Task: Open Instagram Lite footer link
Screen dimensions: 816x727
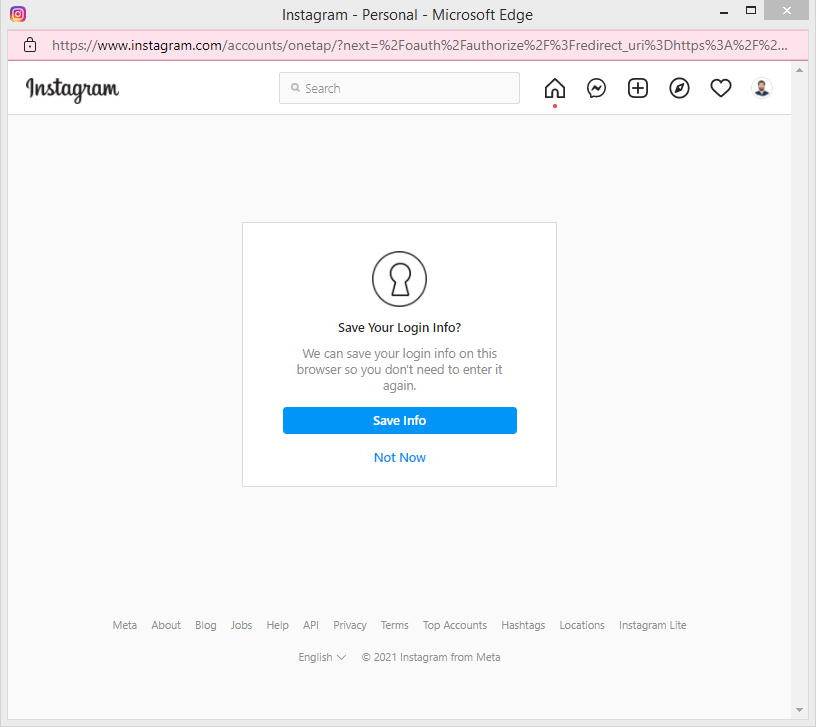Action: point(653,625)
